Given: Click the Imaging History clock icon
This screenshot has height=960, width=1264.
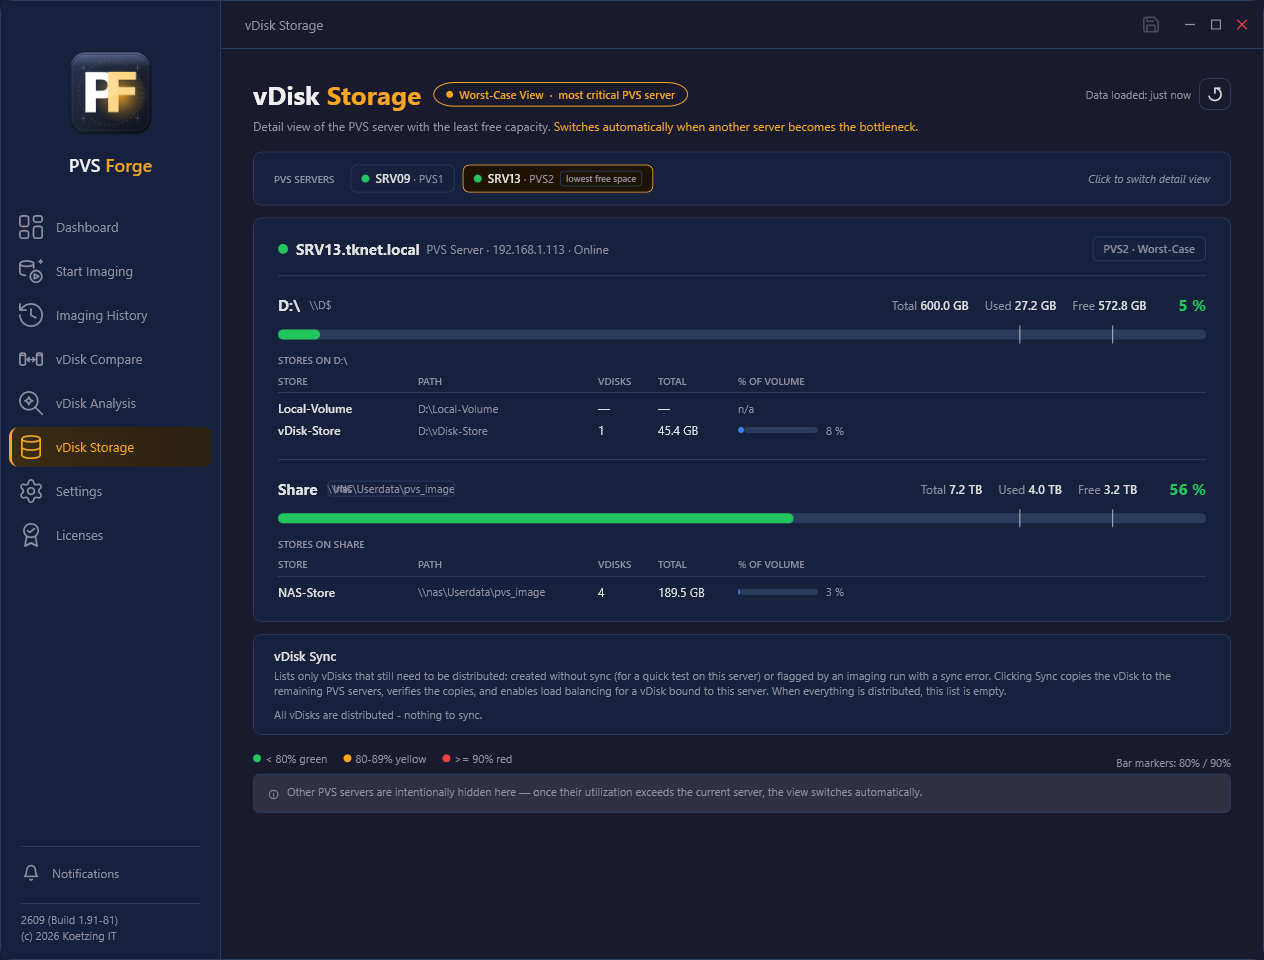Looking at the screenshot, I should [31, 315].
